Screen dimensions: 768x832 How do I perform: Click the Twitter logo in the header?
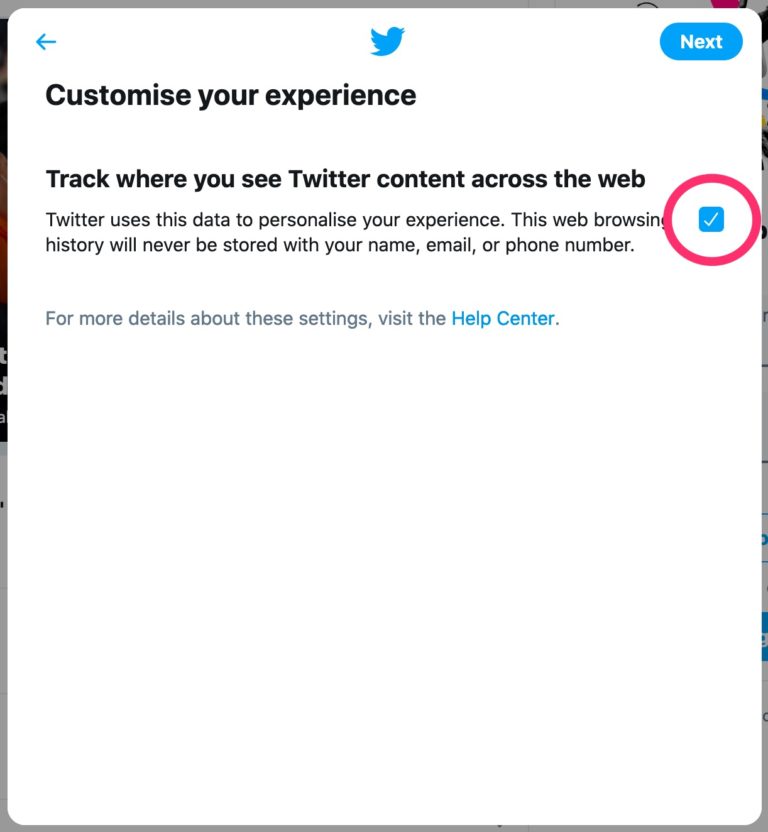coord(387,41)
